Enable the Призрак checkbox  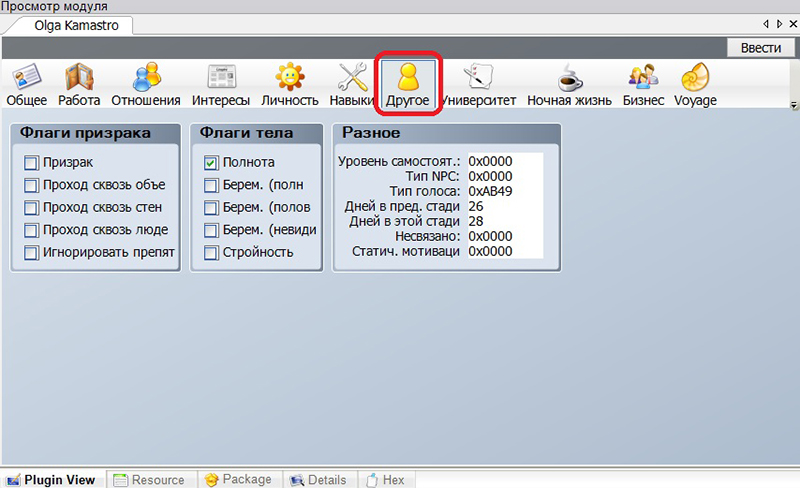click(31, 162)
